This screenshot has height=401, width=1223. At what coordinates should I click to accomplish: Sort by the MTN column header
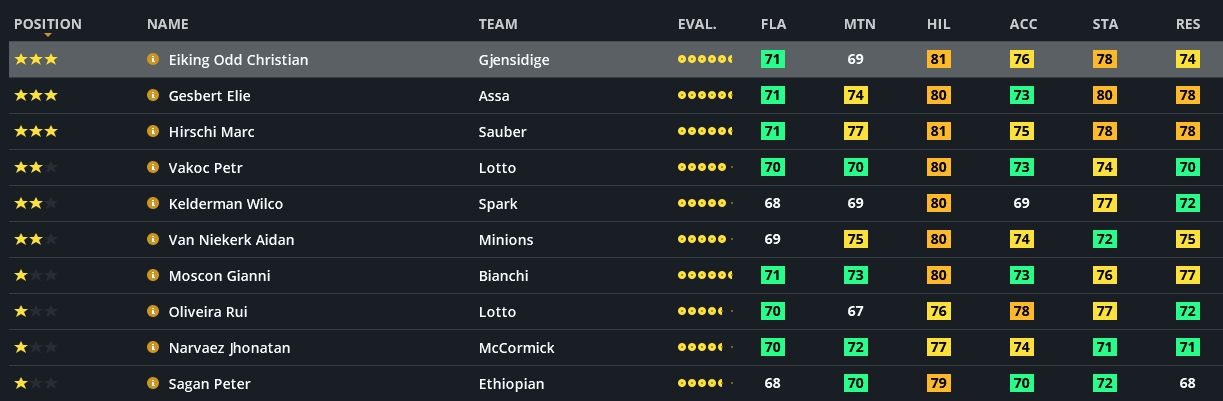[x=855, y=24]
